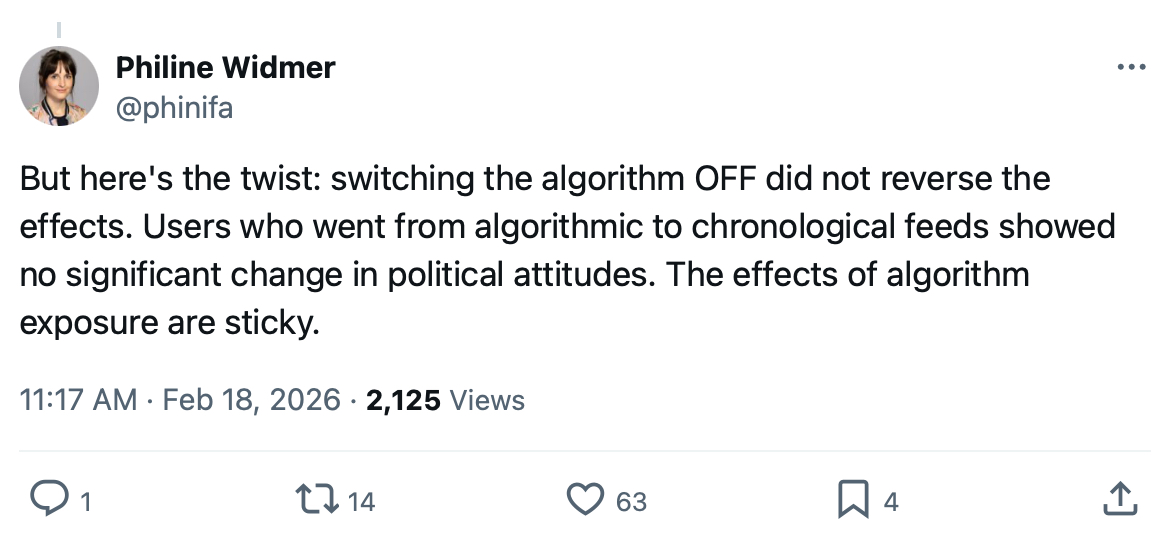Viewport: 1164px width, 546px height.
Task: Click the bookmark count of 4
Action: tap(891, 502)
